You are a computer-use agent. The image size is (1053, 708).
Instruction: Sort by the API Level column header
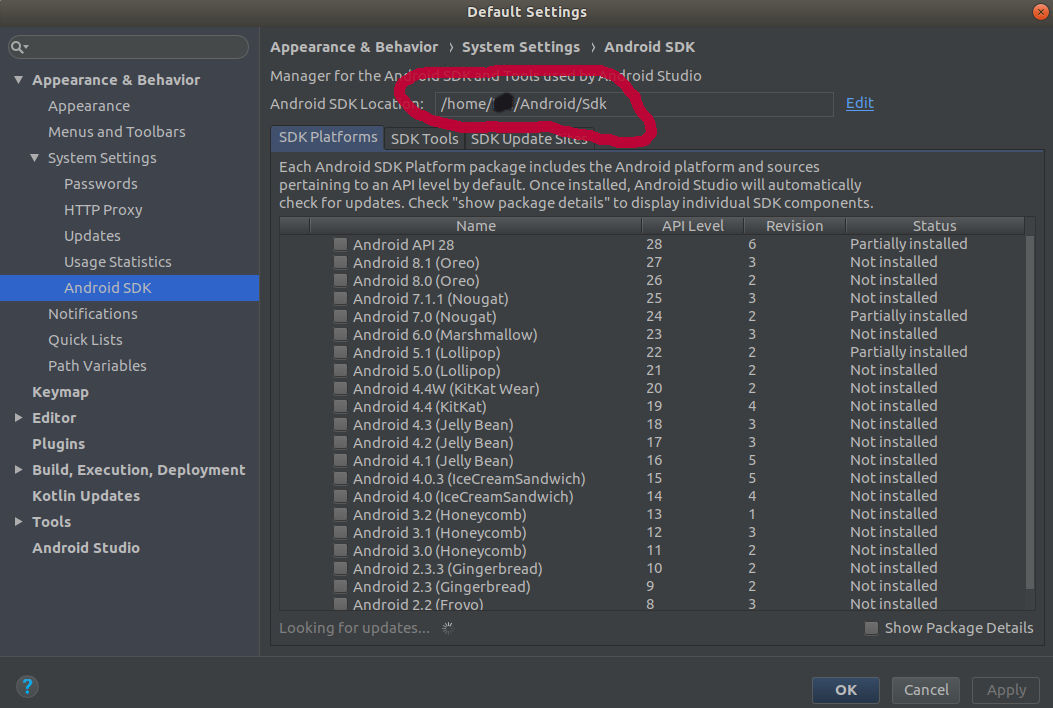692,226
